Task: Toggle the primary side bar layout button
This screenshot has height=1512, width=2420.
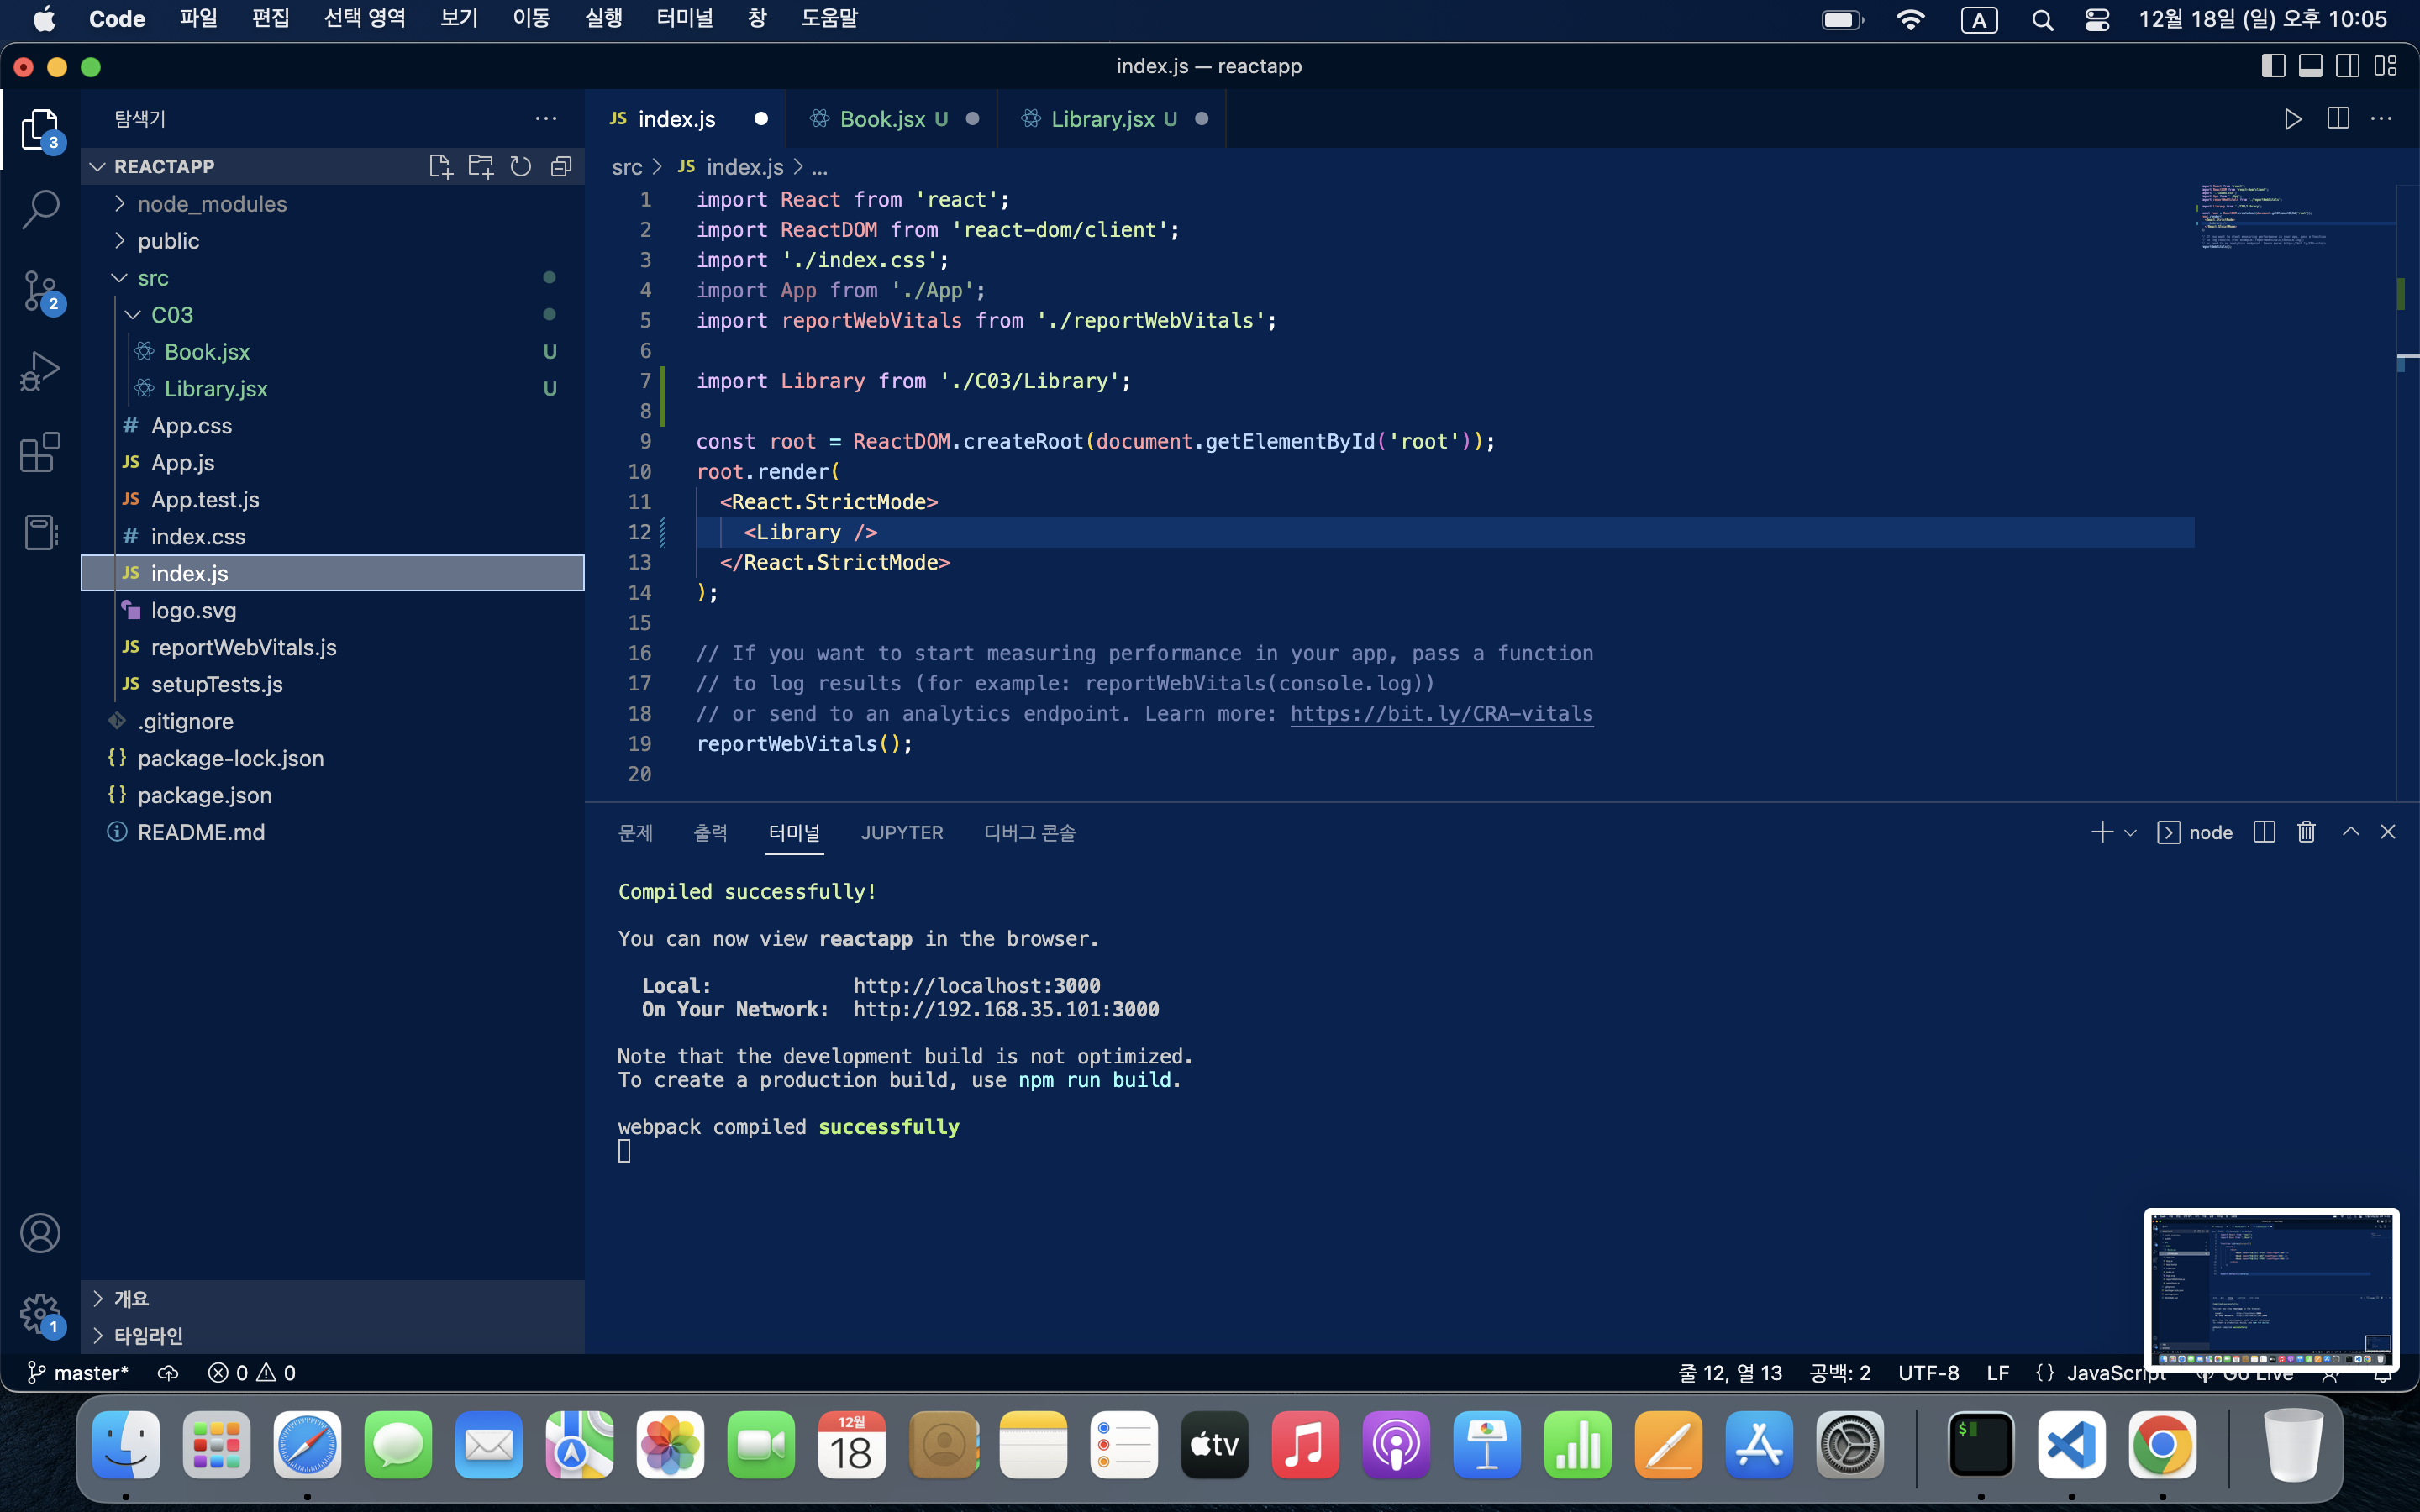Action: [x=2273, y=66]
